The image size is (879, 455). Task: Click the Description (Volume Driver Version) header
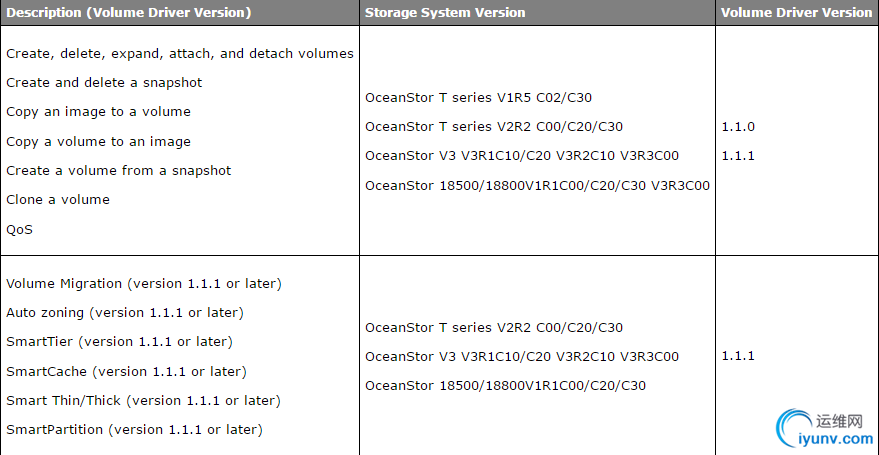coord(129,13)
